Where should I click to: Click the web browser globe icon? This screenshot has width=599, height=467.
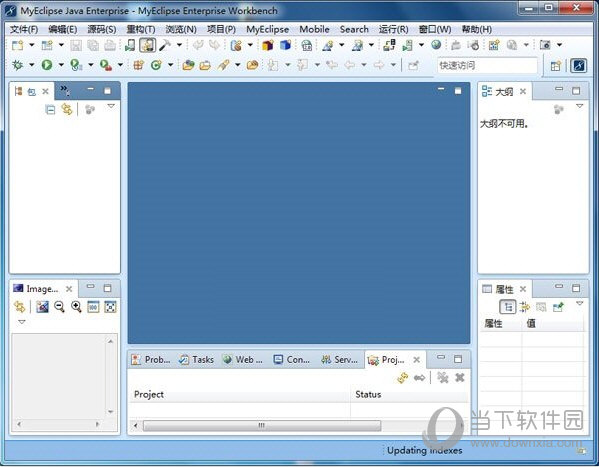point(436,45)
